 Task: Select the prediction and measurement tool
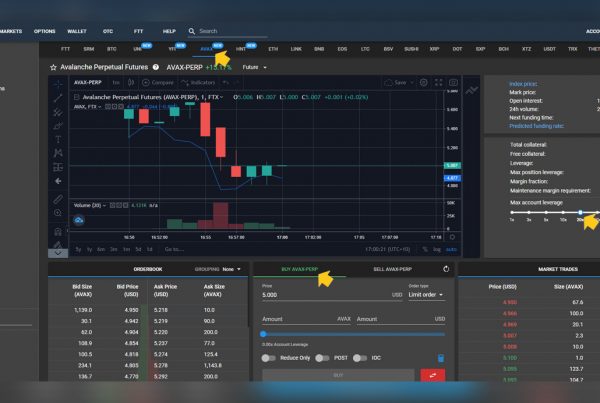pos(58,167)
